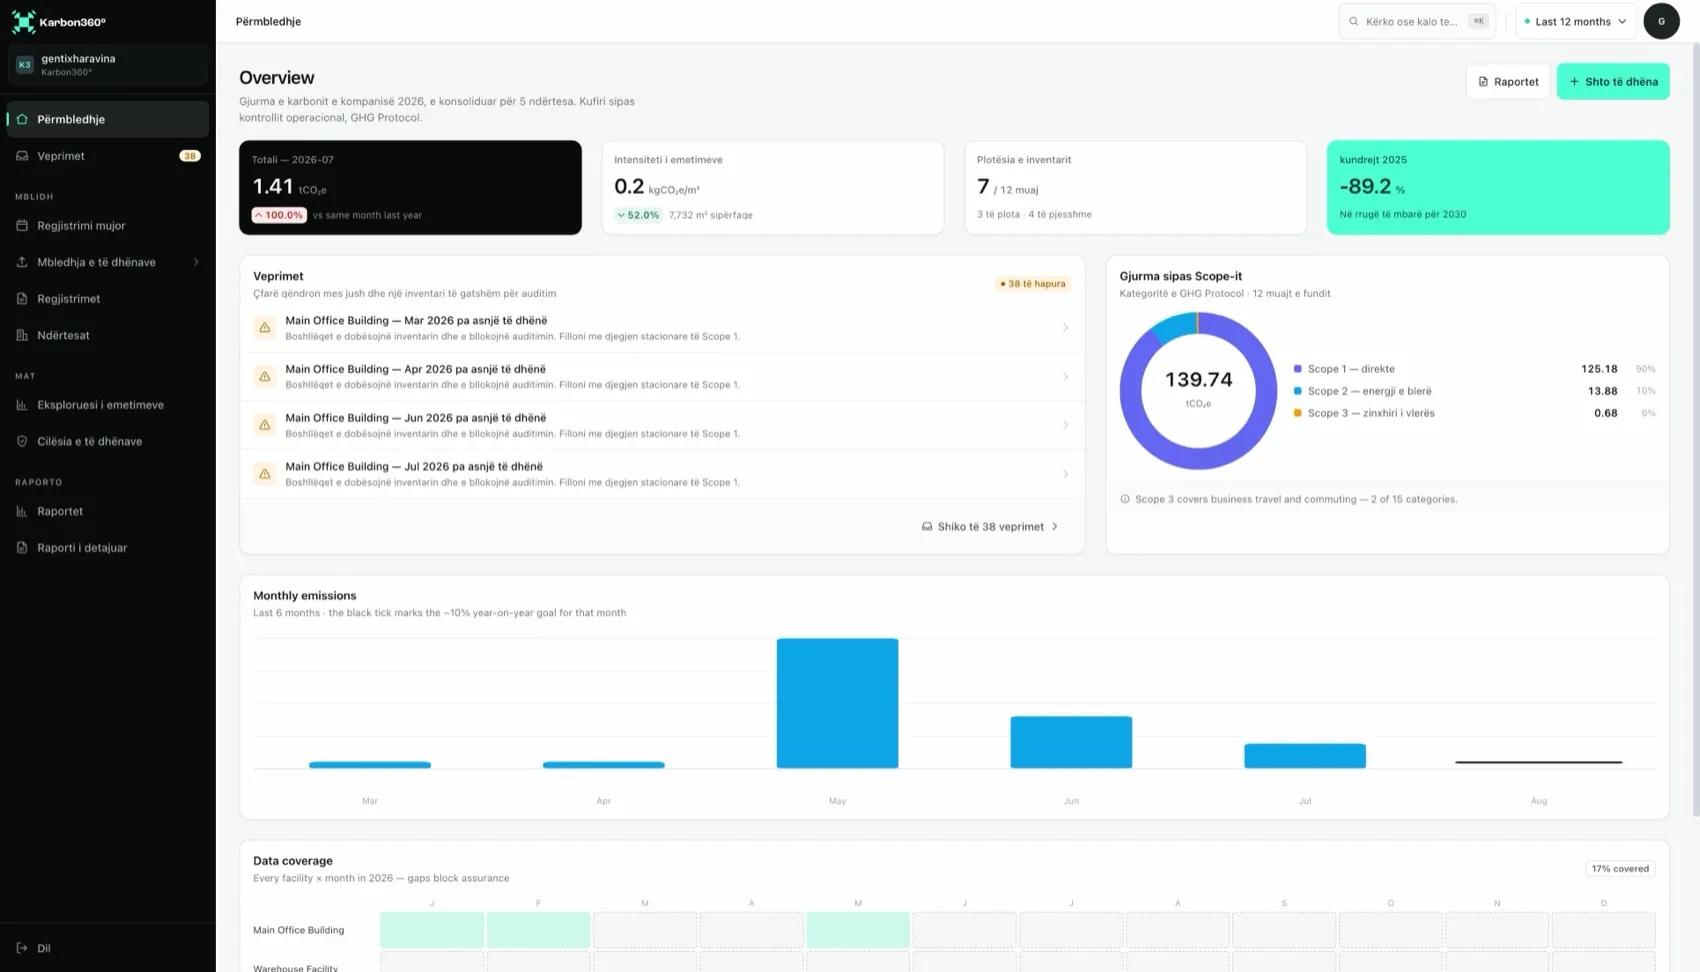
Task: Click the Shto të dhëna button
Action: point(1613,82)
